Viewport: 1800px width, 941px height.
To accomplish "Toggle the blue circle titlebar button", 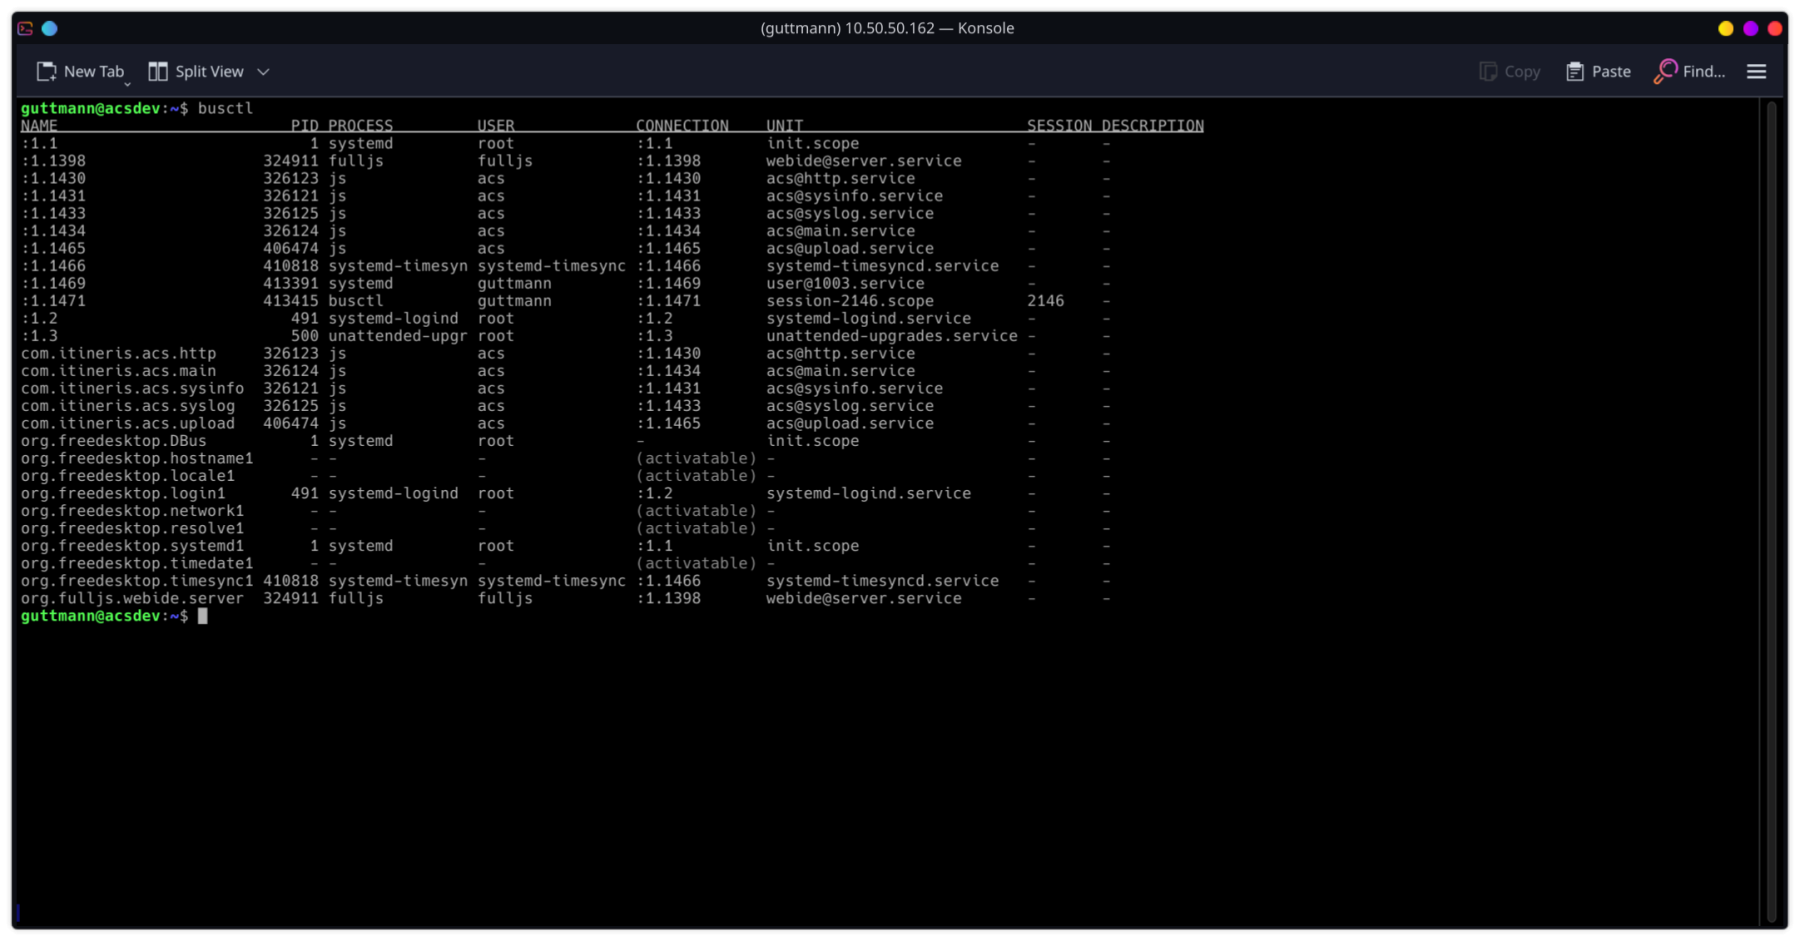I will click(x=49, y=28).
